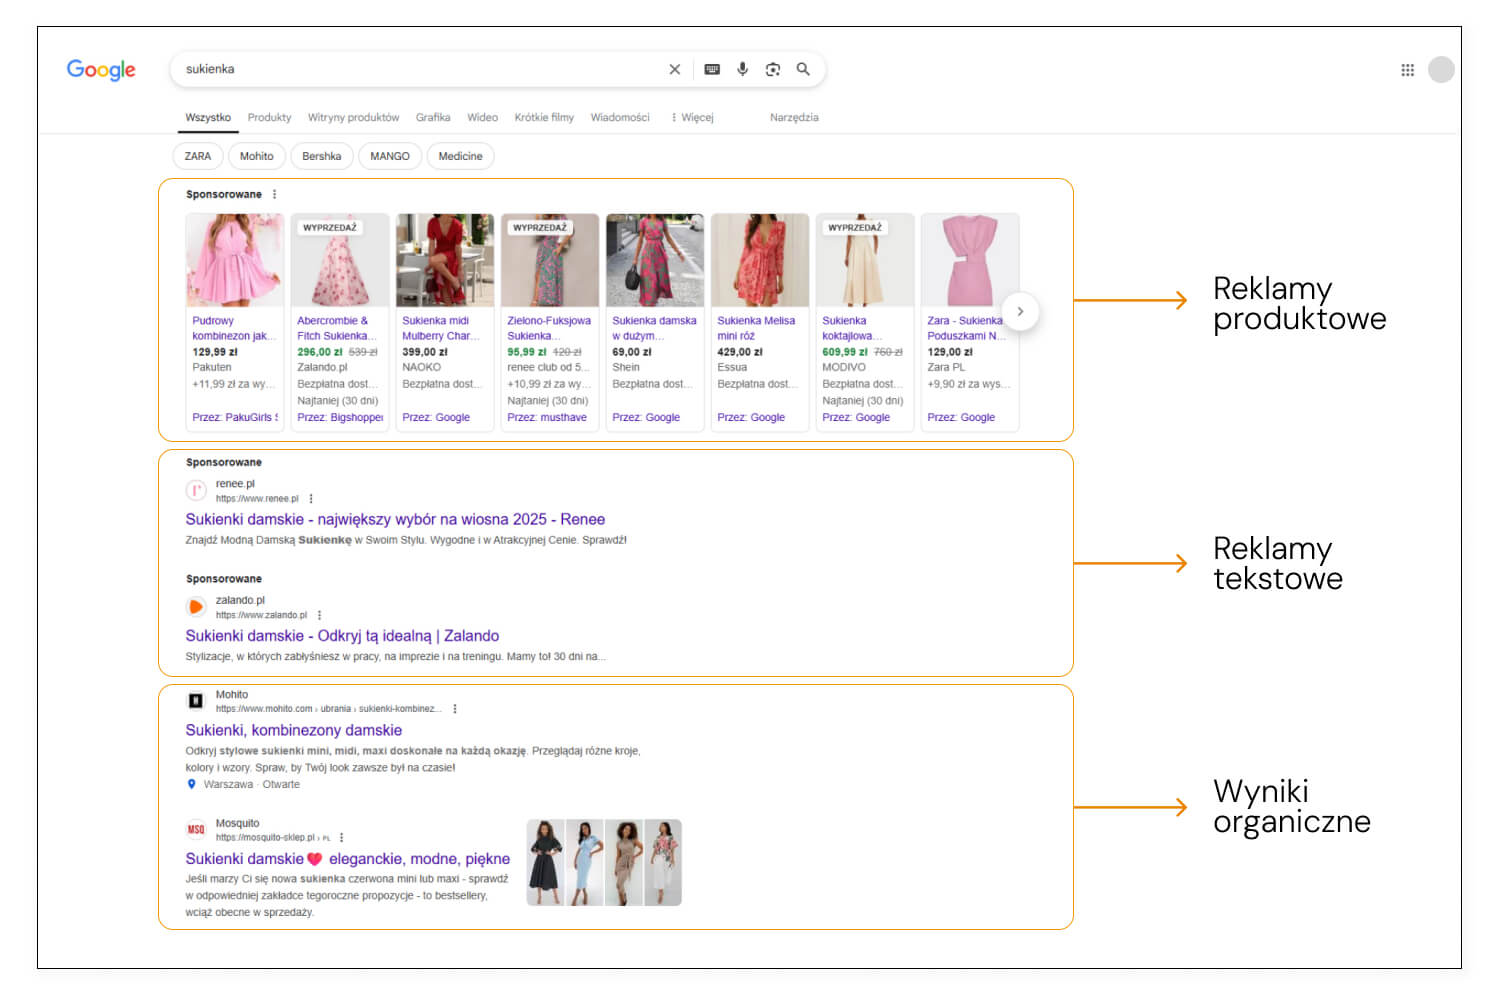Screen dimensions: 1500x995
Task: Click WYPRZEDAŻ badge on Abercrombie dress
Action: coord(330,227)
